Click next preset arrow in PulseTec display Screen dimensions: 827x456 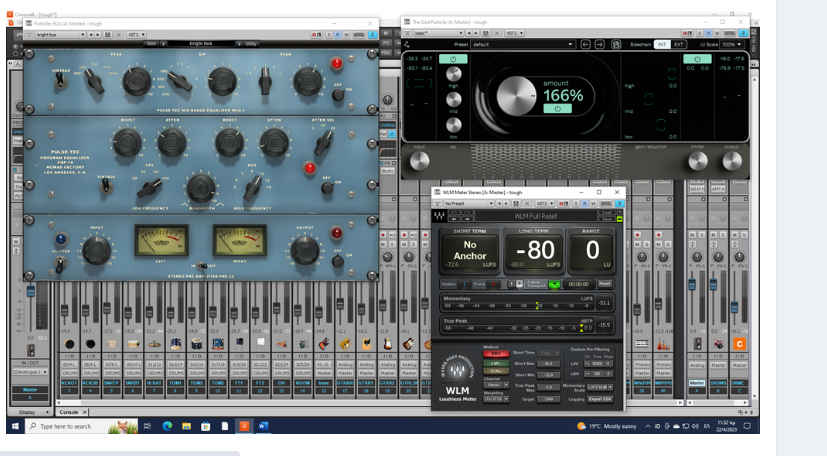coord(238,44)
